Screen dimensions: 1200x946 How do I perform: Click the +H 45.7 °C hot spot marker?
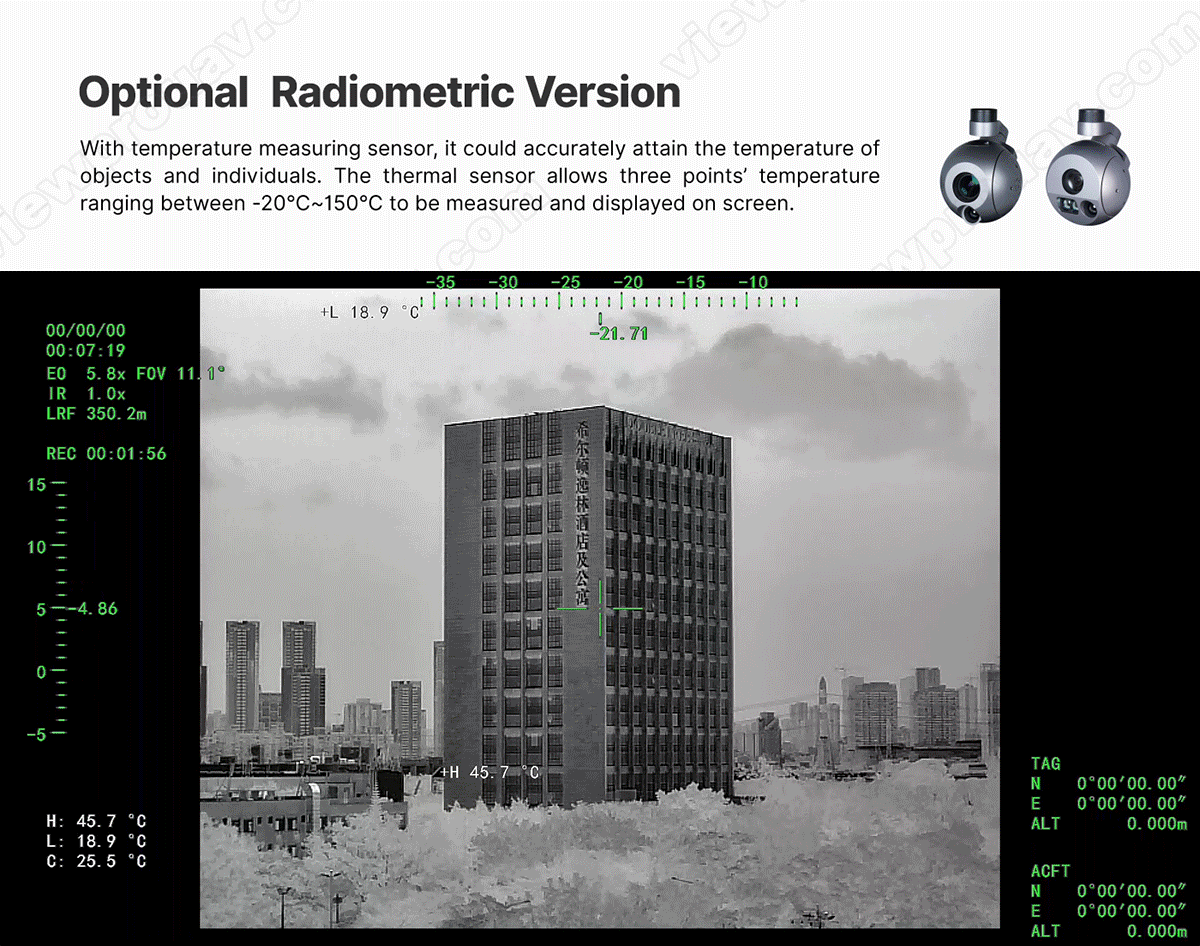490,772
